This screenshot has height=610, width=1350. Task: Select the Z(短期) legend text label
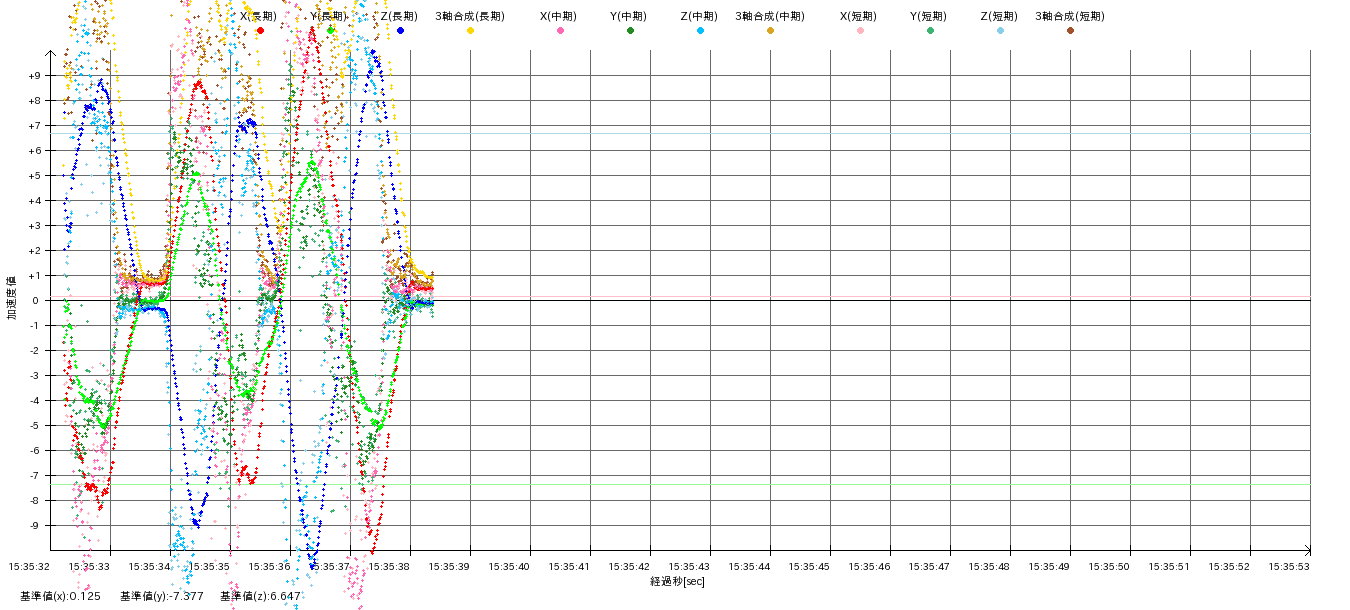998,16
